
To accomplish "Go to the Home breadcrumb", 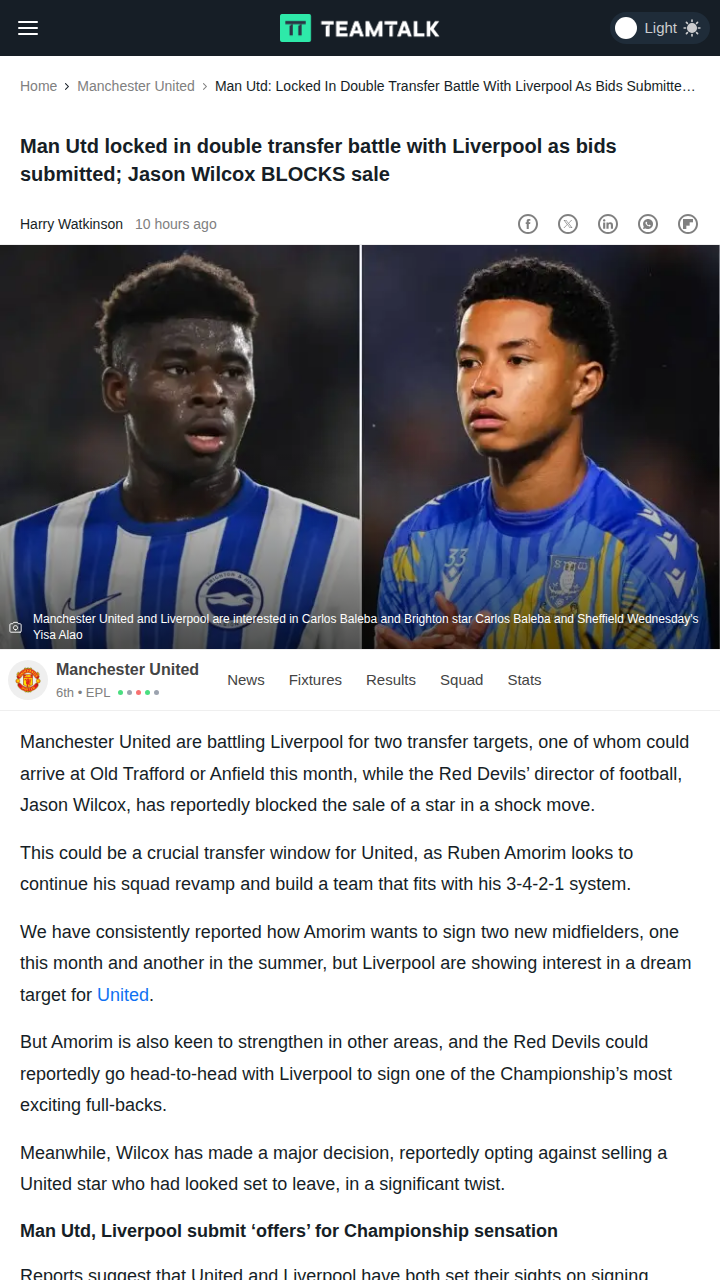I will [x=38, y=86].
